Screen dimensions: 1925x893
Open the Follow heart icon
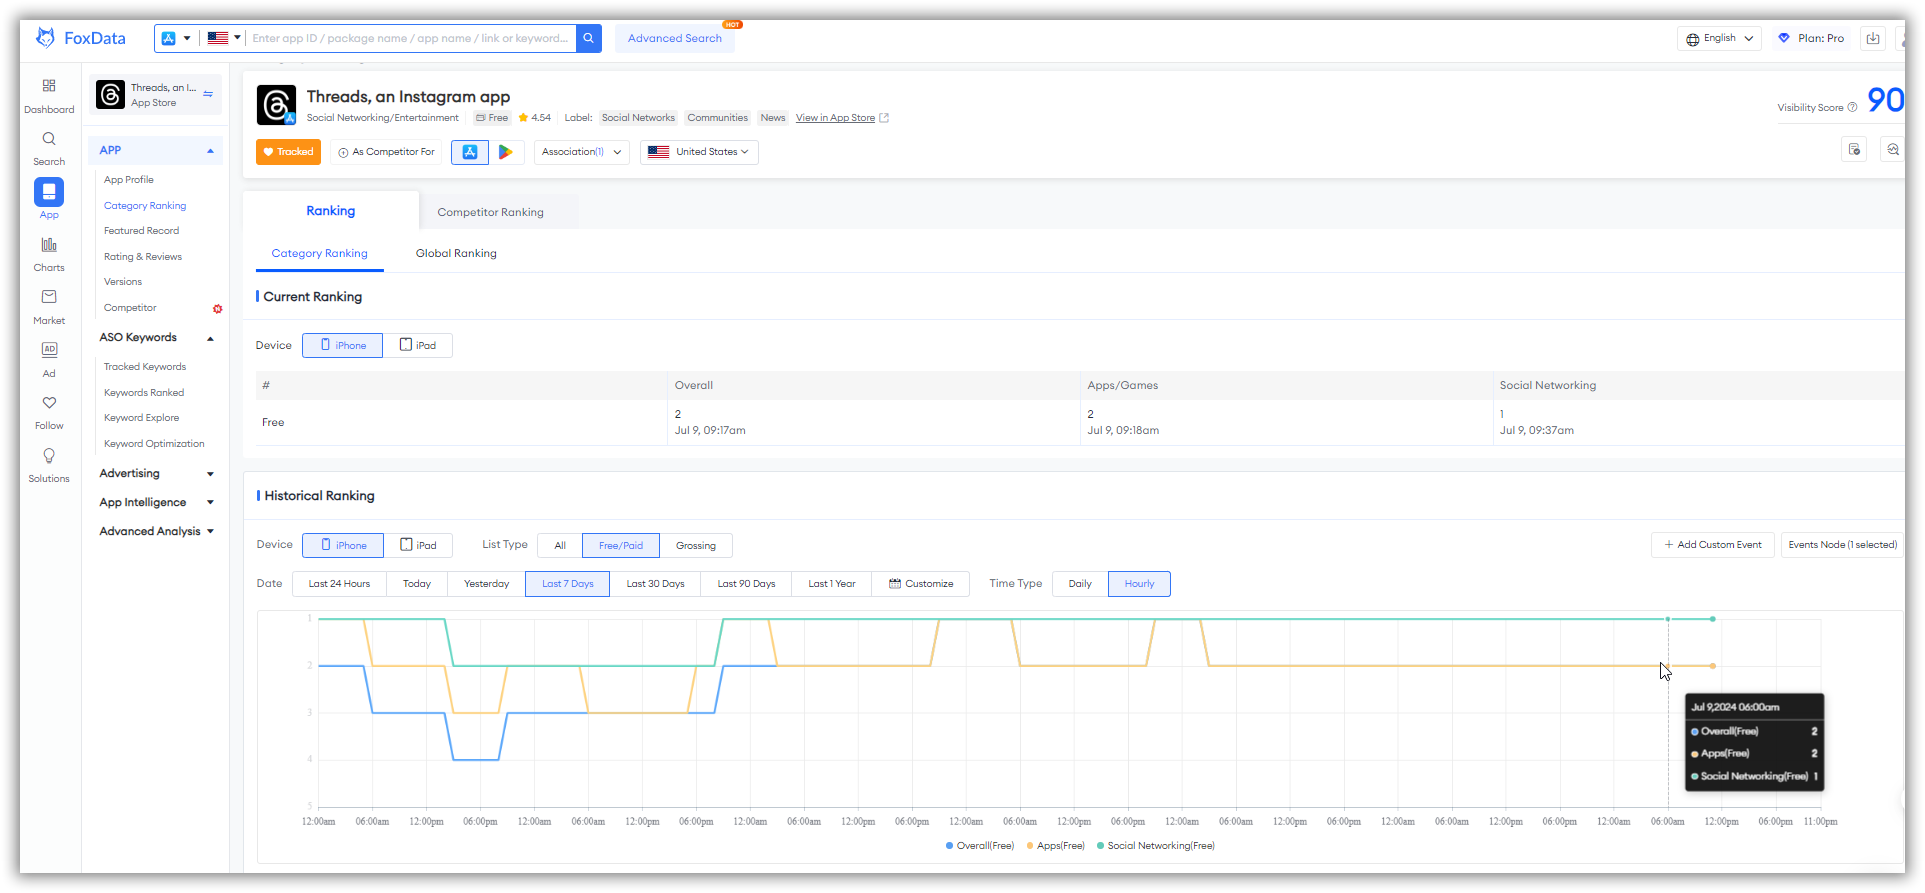[49, 403]
